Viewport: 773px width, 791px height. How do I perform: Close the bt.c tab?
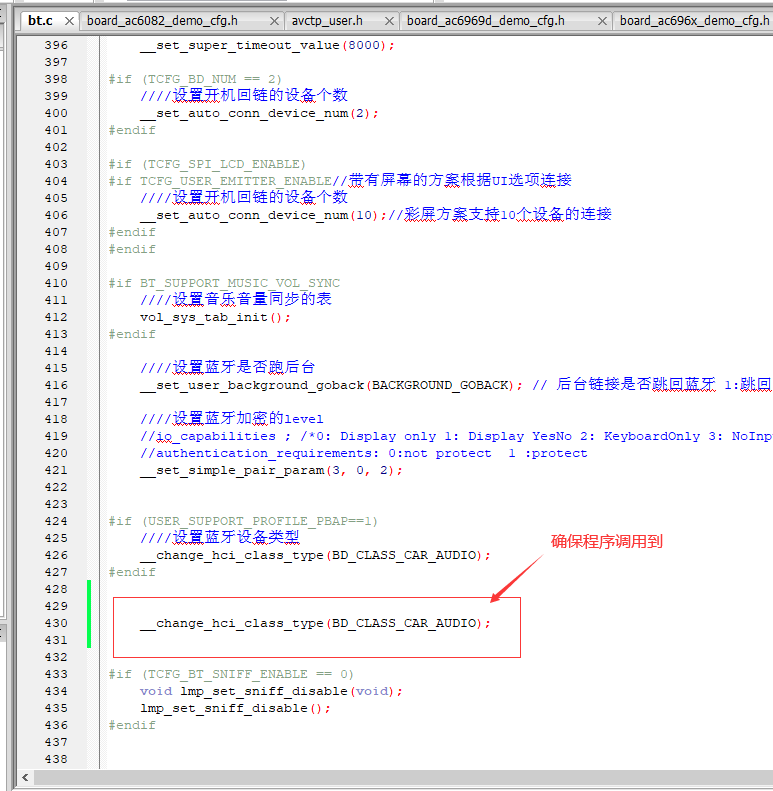tap(70, 21)
